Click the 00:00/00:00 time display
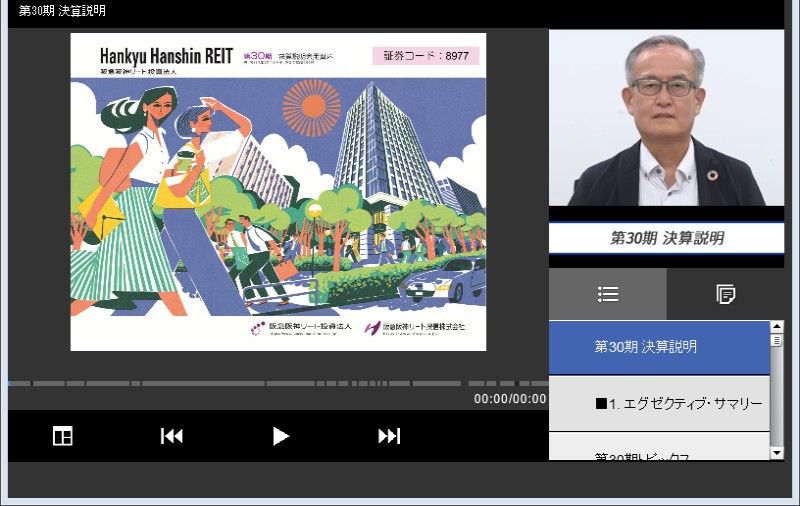The width and height of the screenshot is (800, 506). [x=510, y=399]
